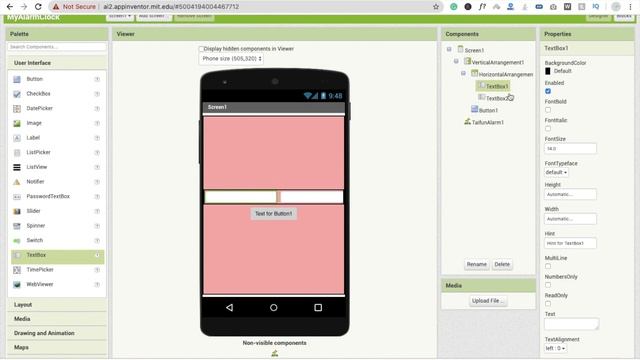Viewport: 640px width, 360px height.
Task: Click the Height Automatic field
Action: pyautogui.click(x=570, y=194)
